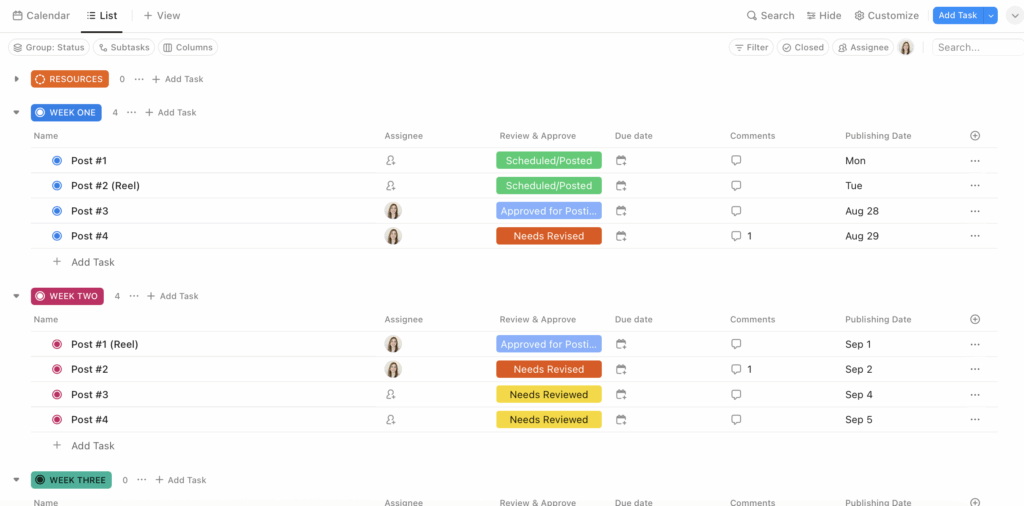Image resolution: width=1024 pixels, height=506 pixels.
Task: Open comments for Sep 4 post
Action: pyautogui.click(x=736, y=394)
